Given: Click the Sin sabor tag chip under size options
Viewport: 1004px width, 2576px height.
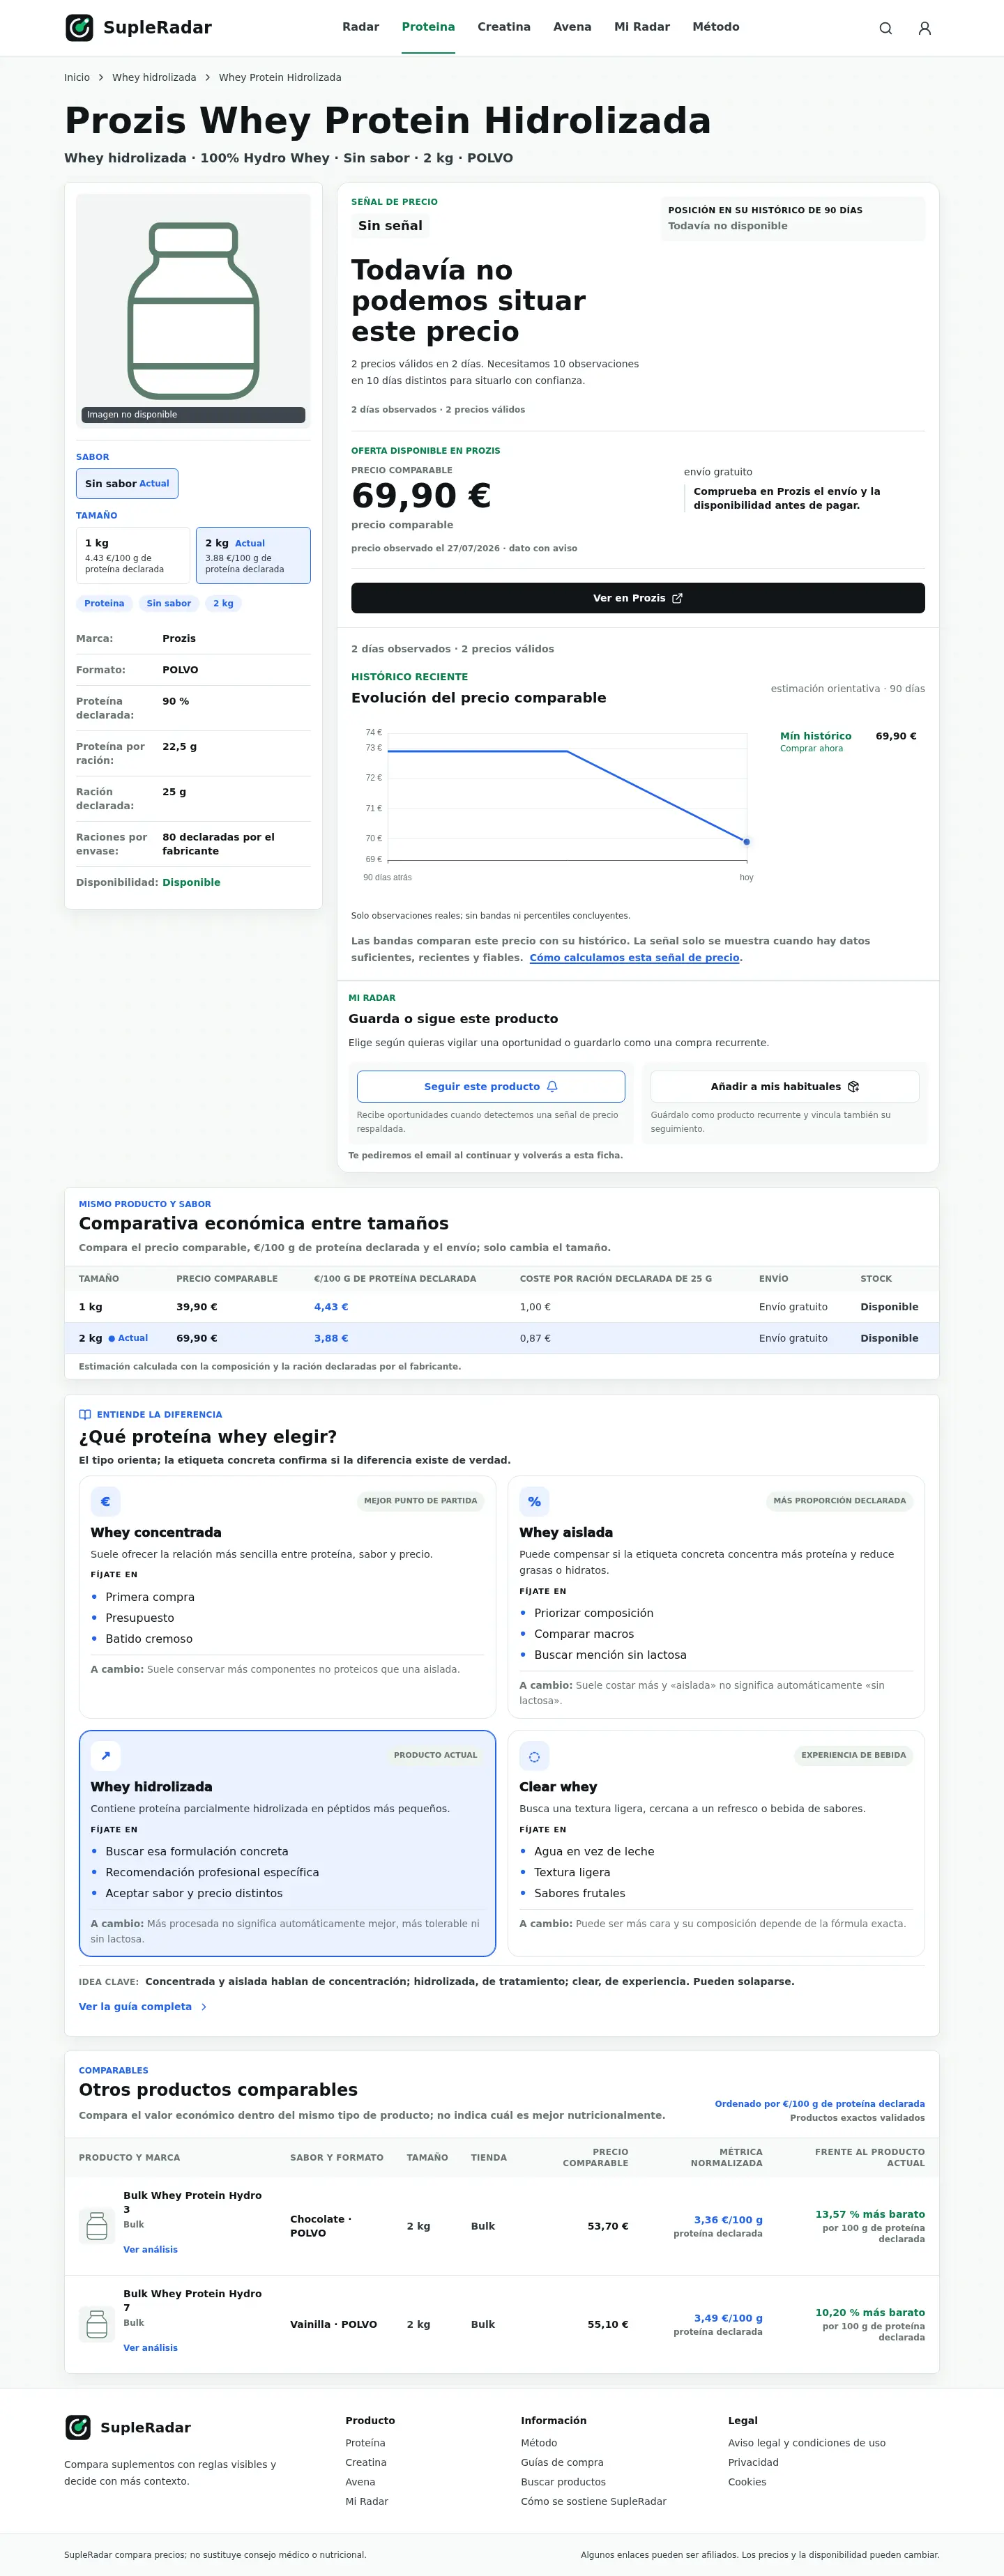Looking at the screenshot, I should click(169, 603).
